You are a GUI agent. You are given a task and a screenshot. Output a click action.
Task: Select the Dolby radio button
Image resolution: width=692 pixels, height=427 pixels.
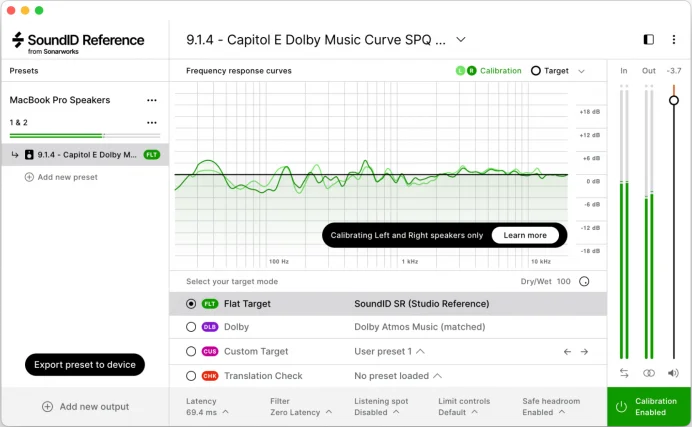[191, 327]
